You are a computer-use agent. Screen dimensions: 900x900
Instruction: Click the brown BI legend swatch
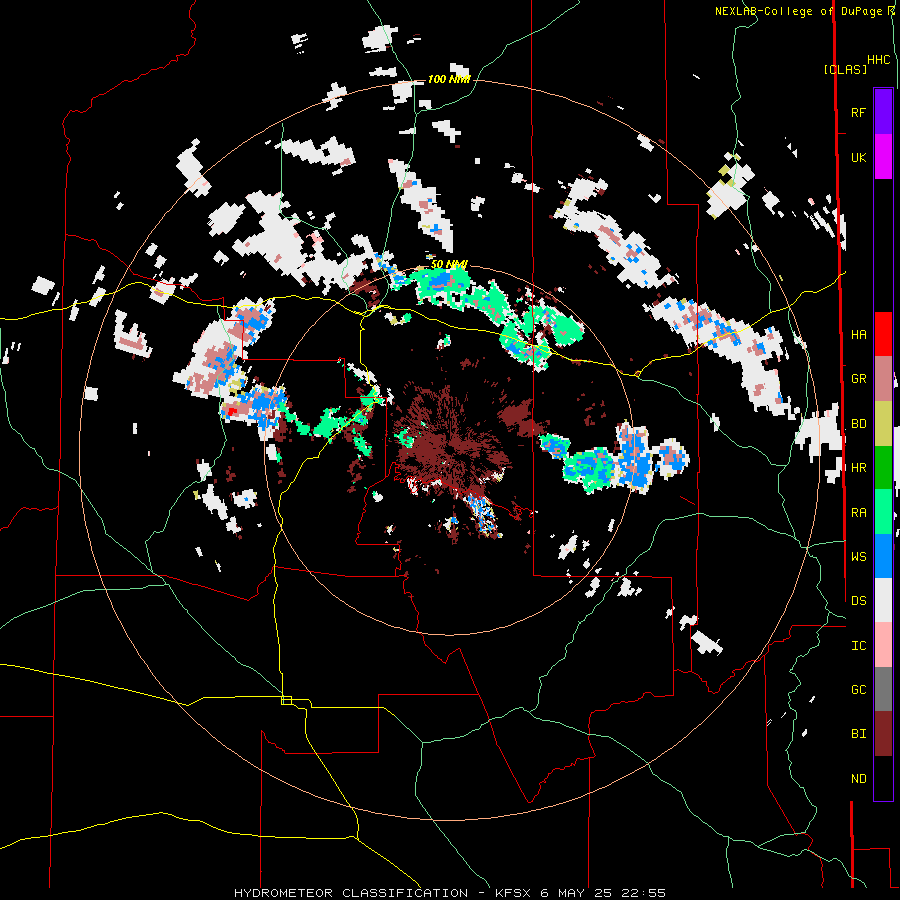883,734
